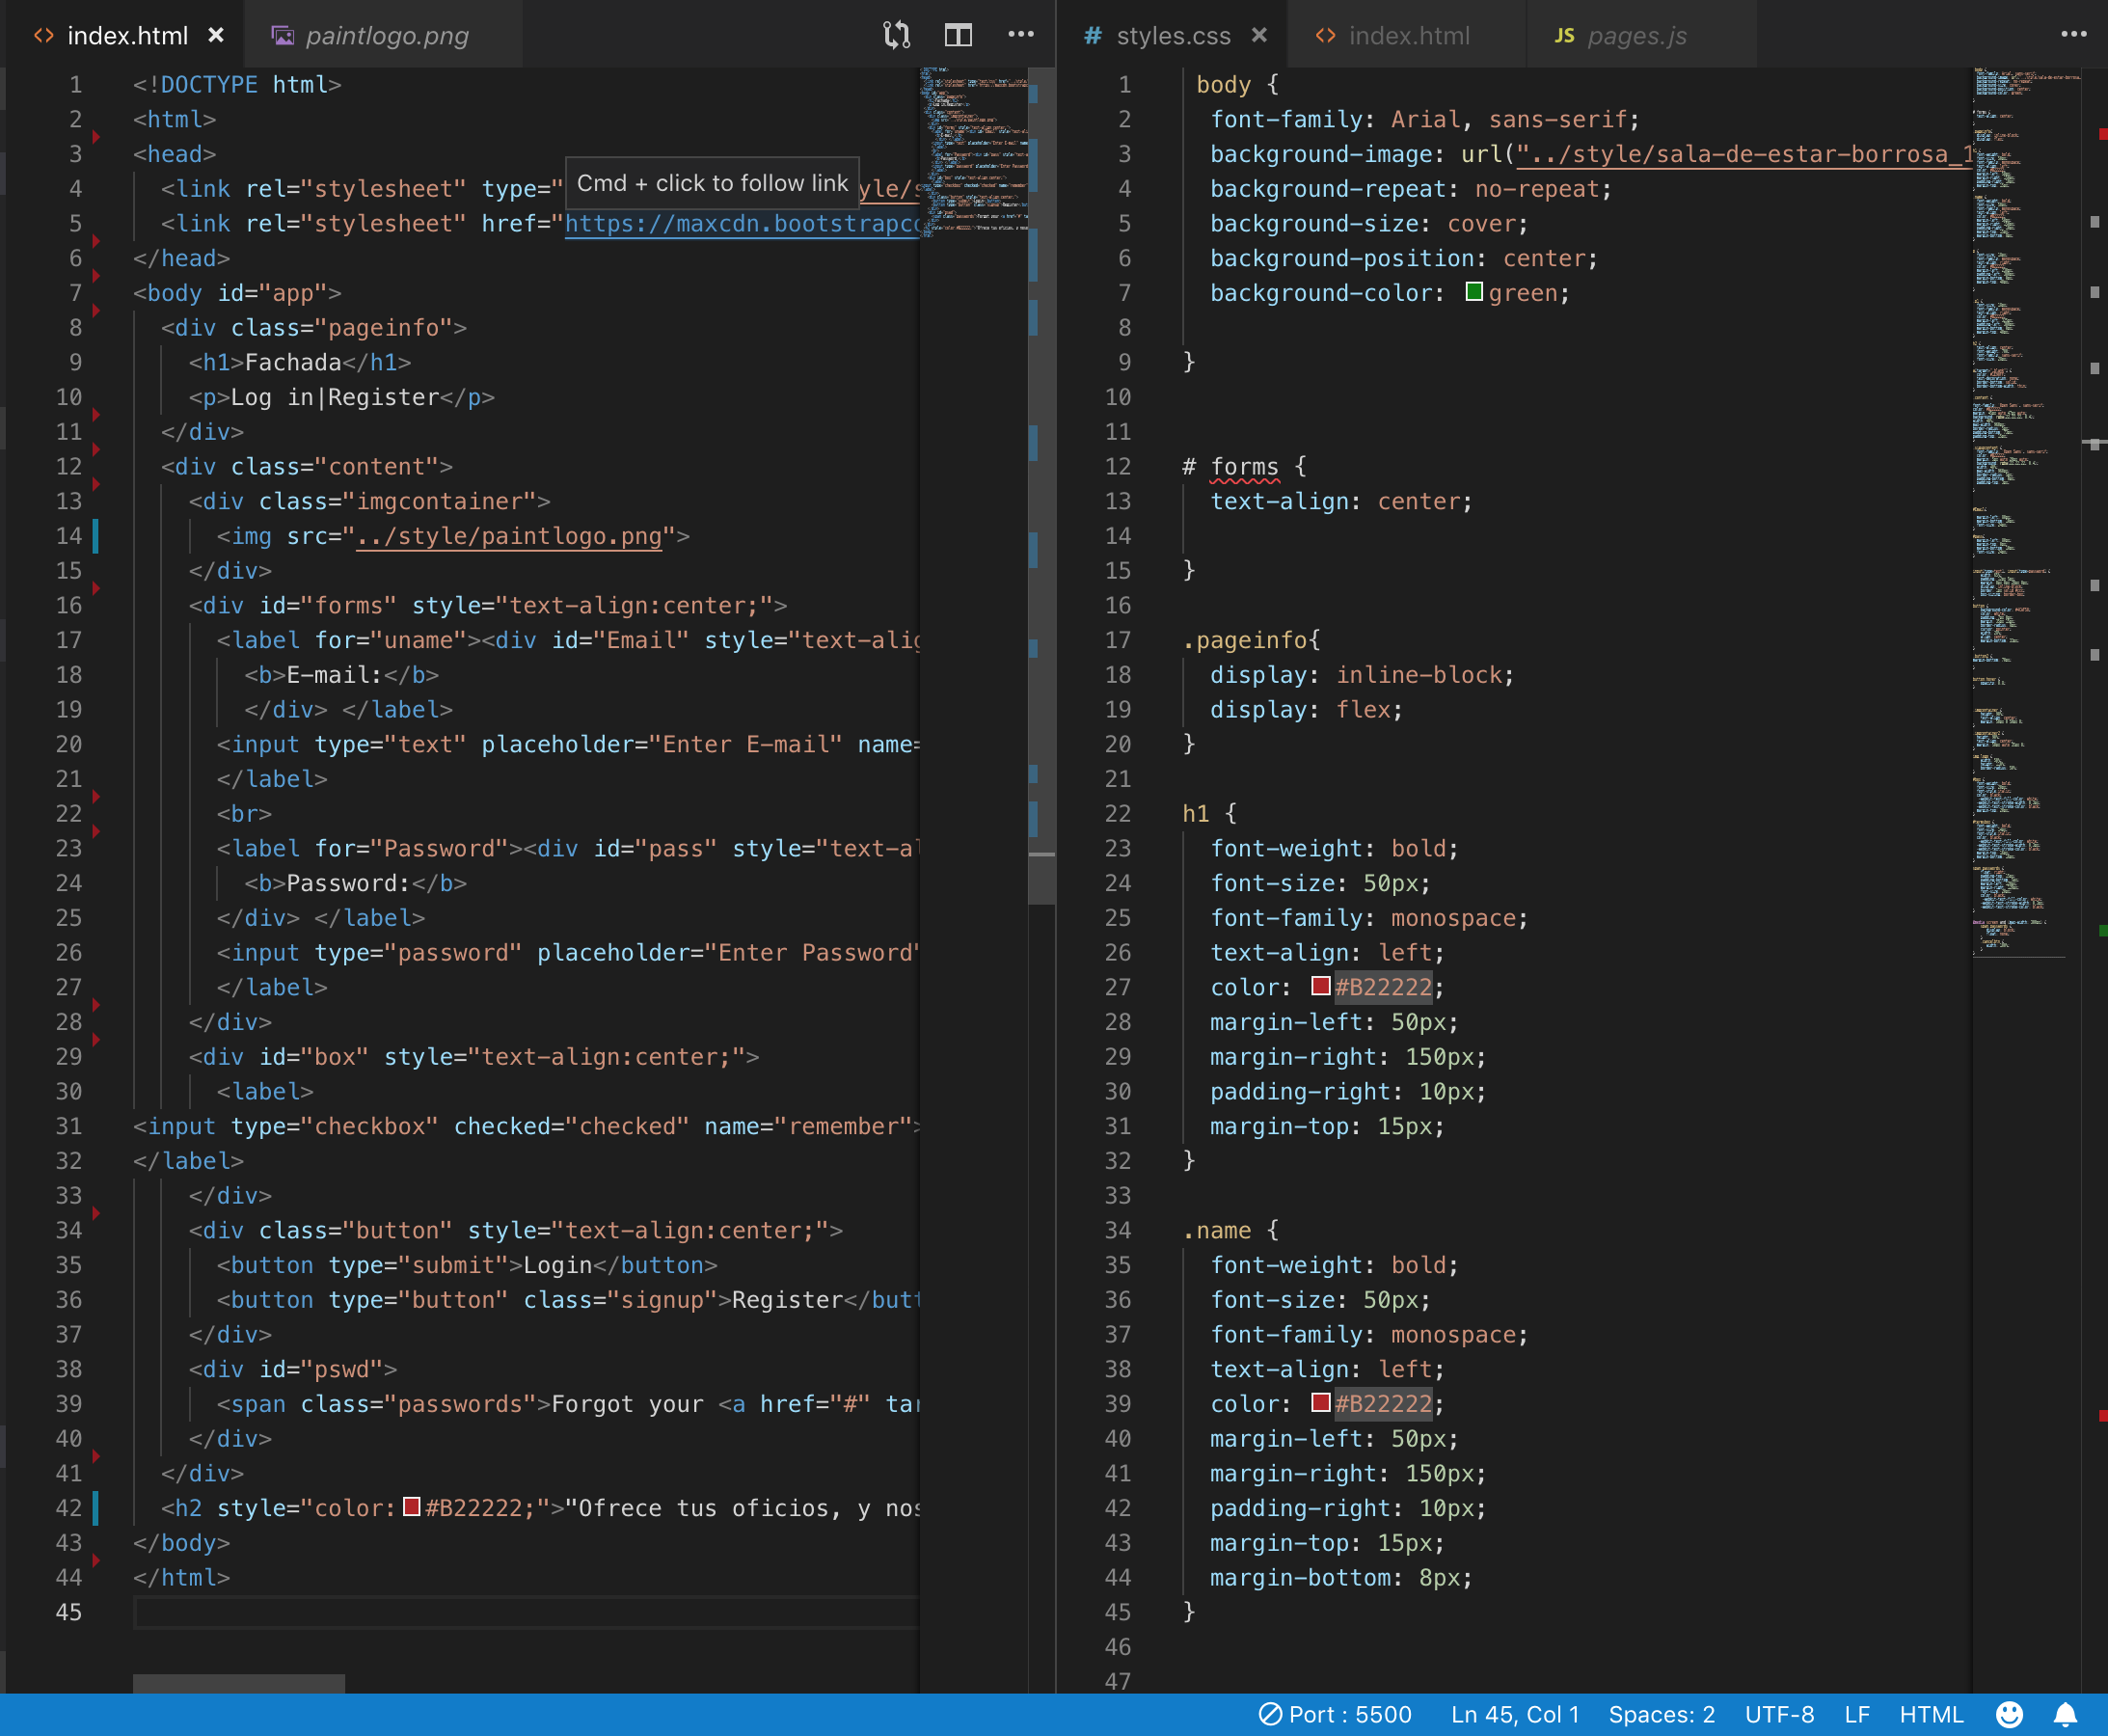Viewport: 2108px width, 1736px height.
Task: Click the Open Changes compare icon
Action: [x=896, y=36]
